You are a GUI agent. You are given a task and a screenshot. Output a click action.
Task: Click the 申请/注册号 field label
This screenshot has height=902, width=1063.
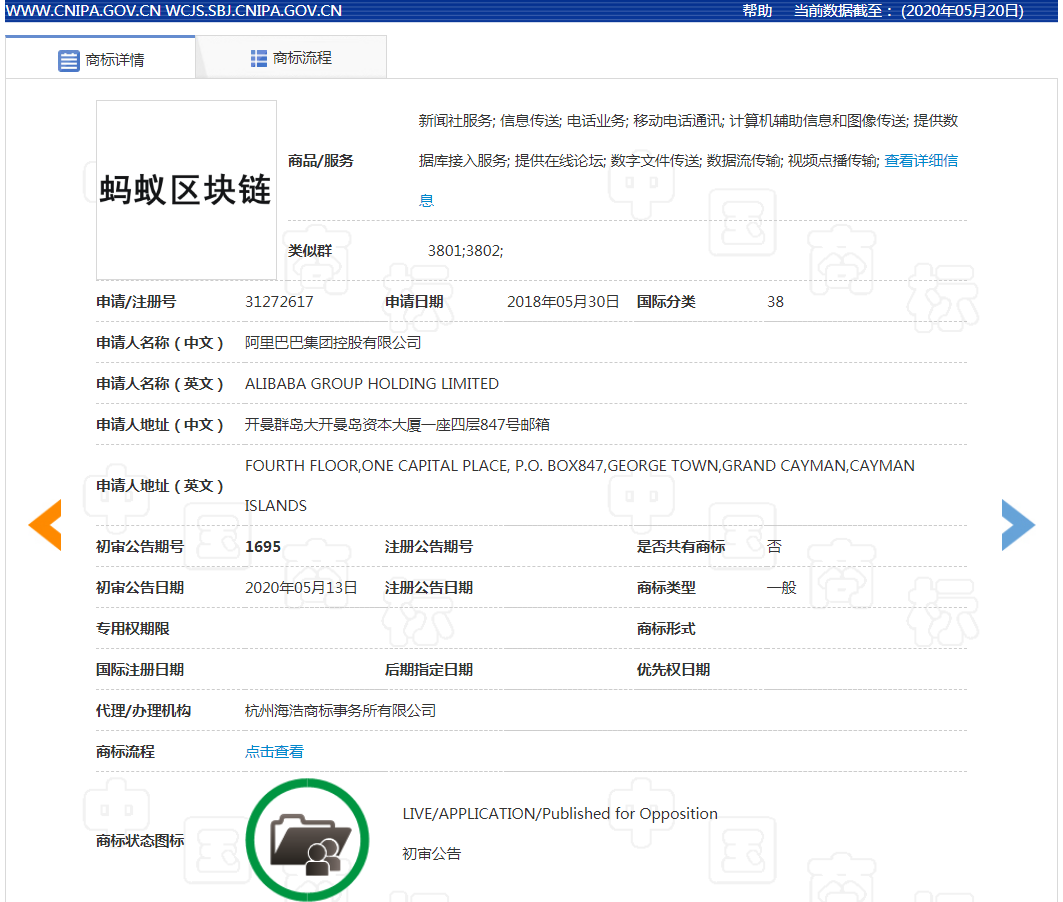[136, 302]
